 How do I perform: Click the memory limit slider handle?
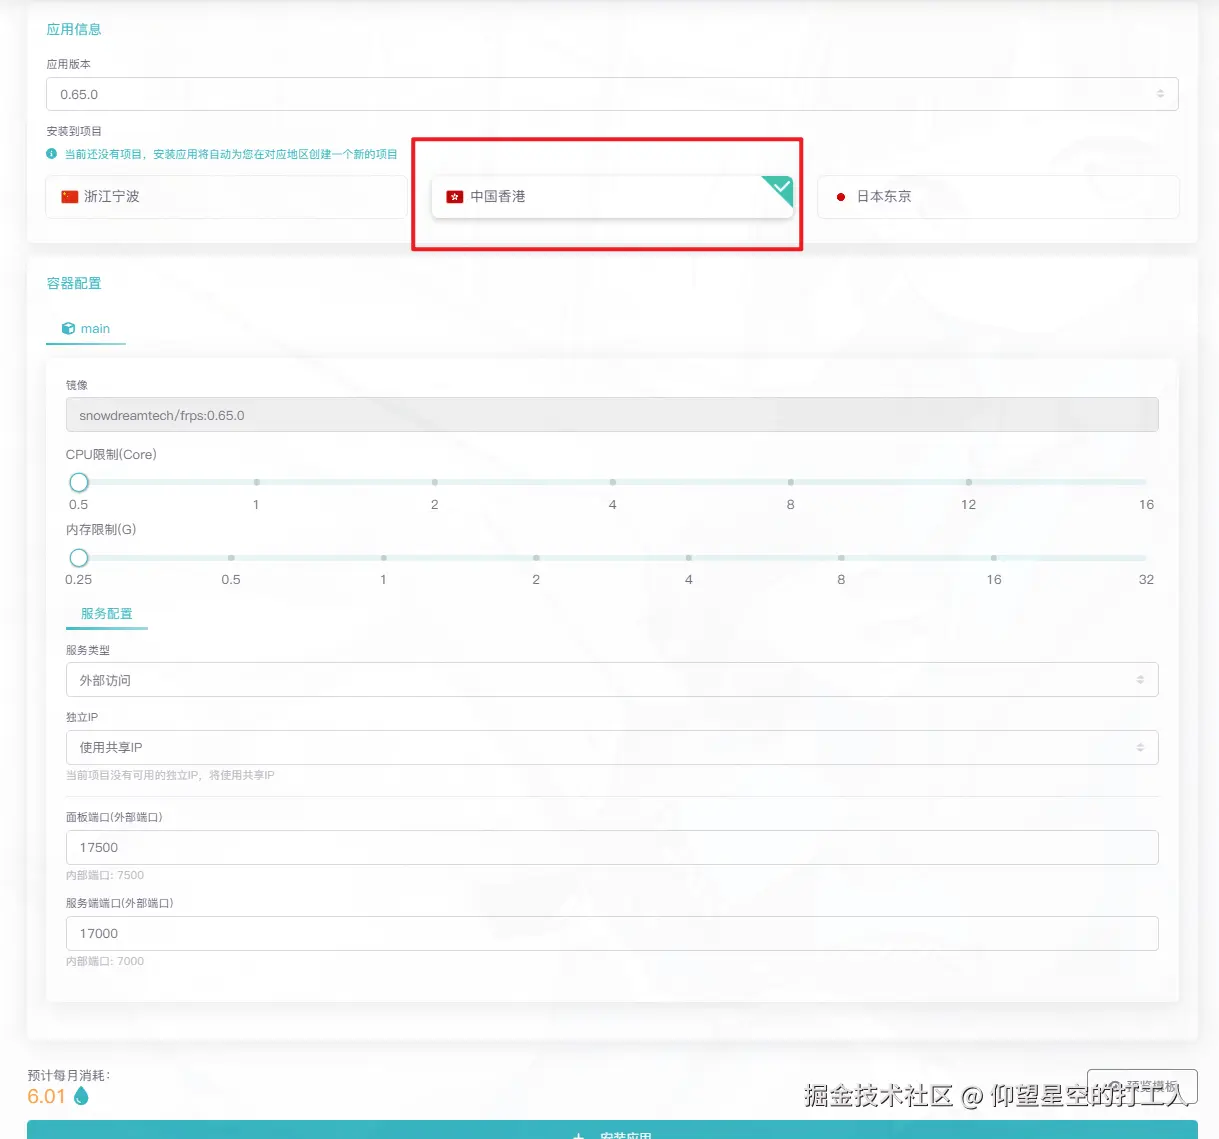(x=79, y=557)
